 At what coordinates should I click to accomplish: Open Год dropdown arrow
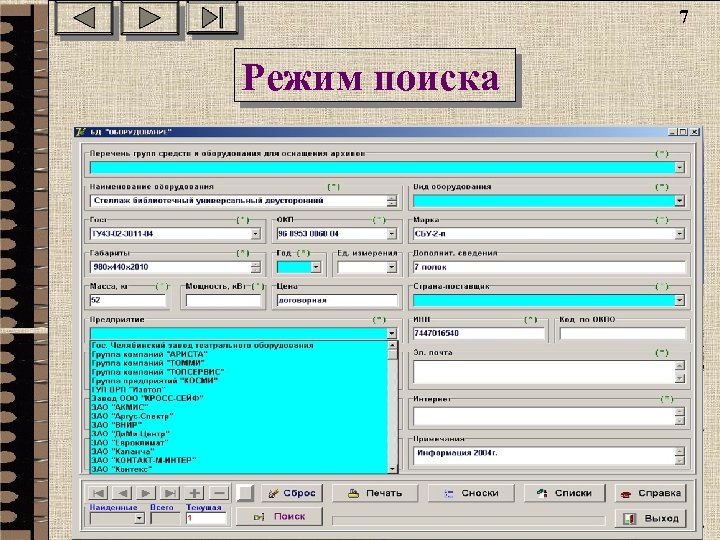point(316,267)
